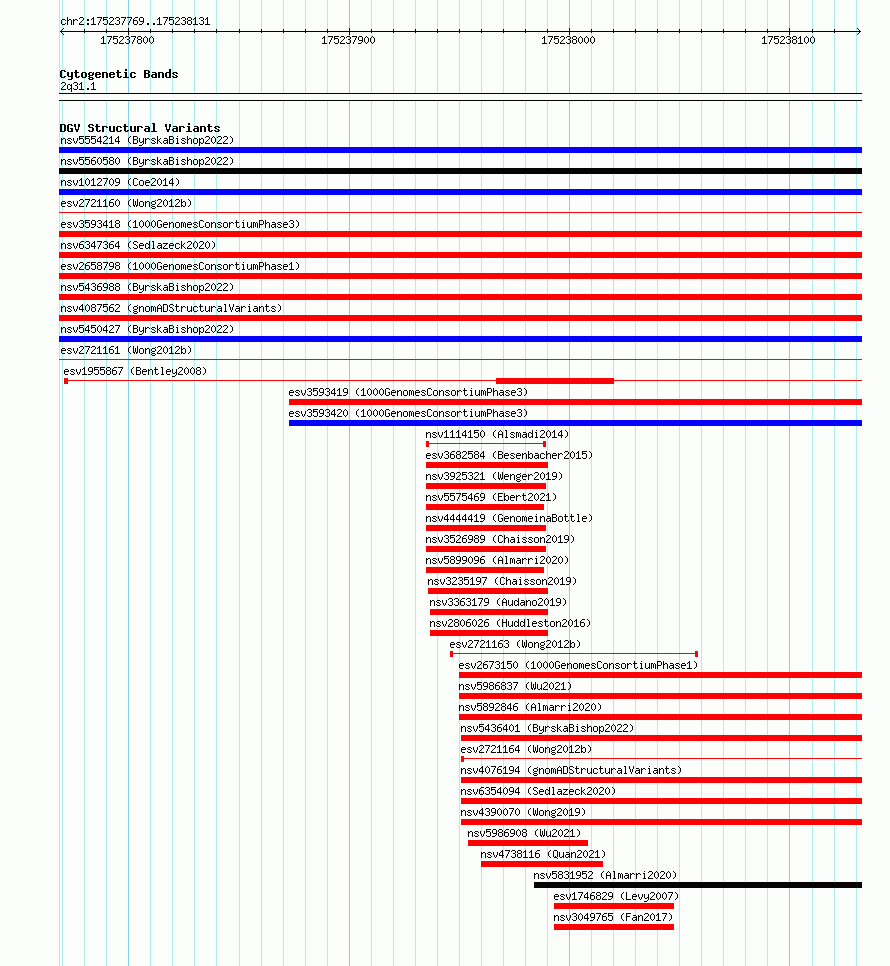Click the red bar under nsv4738116 (Quan2021)
This screenshot has height=966, width=890.
point(542,864)
